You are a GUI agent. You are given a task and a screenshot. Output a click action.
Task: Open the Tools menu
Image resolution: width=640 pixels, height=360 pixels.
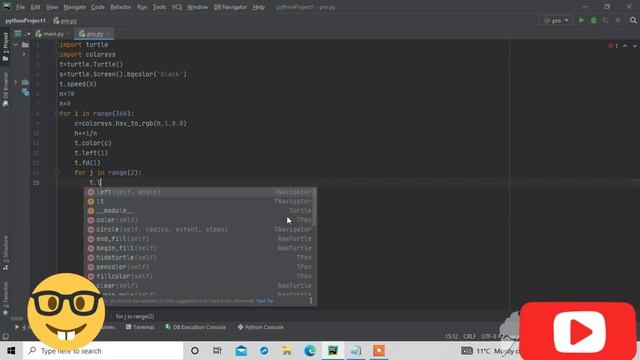click(x=159, y=7)
